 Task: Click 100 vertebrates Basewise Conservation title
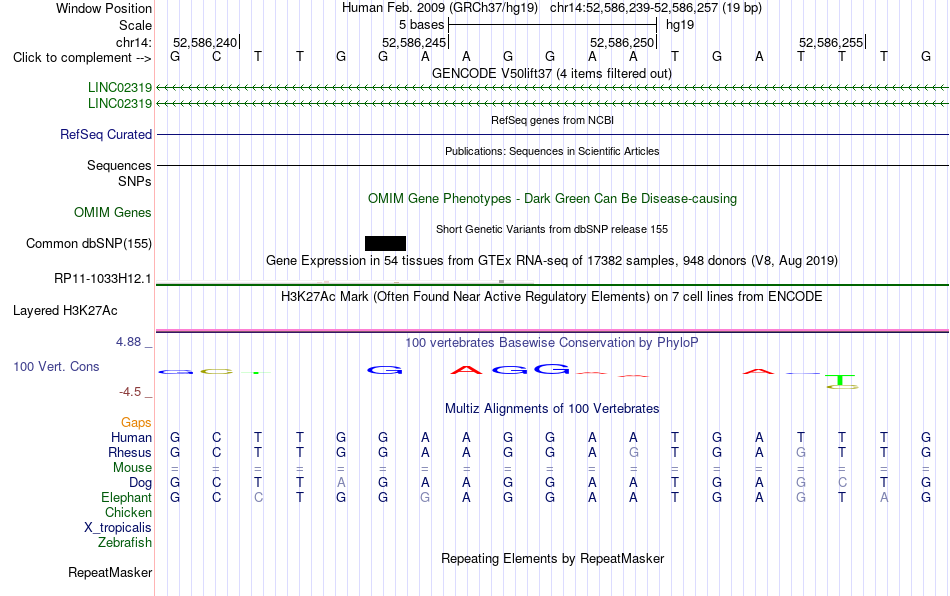[x=552, y=343]
